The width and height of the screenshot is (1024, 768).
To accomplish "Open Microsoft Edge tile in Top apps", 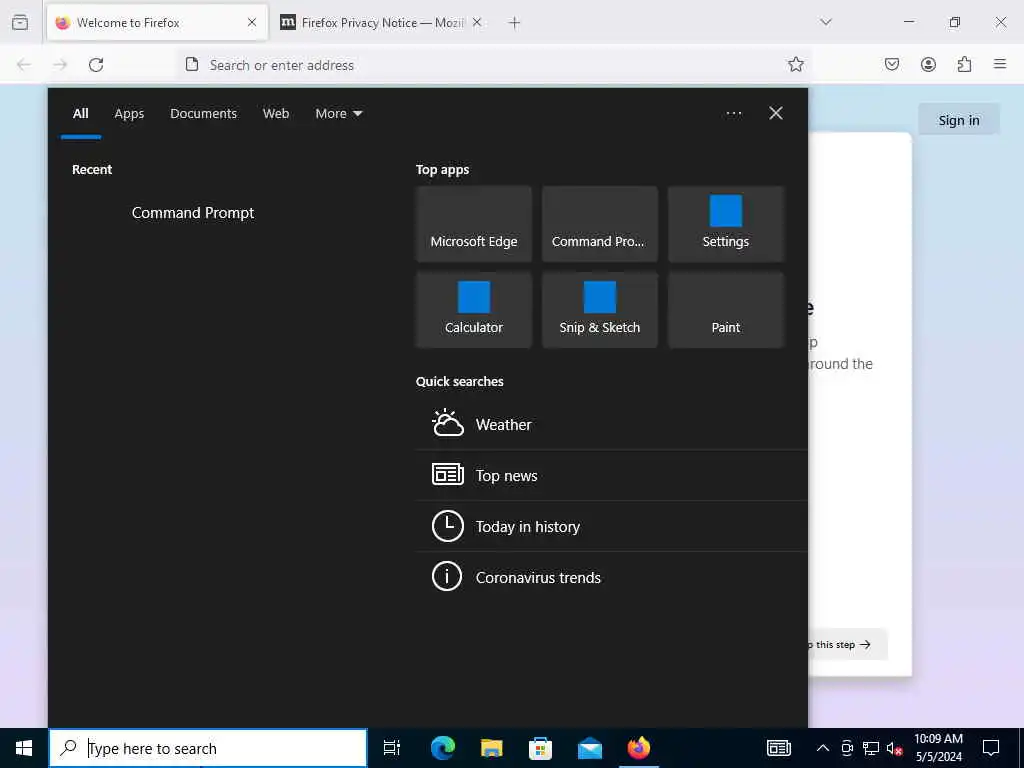I will (x=473, y=224).
